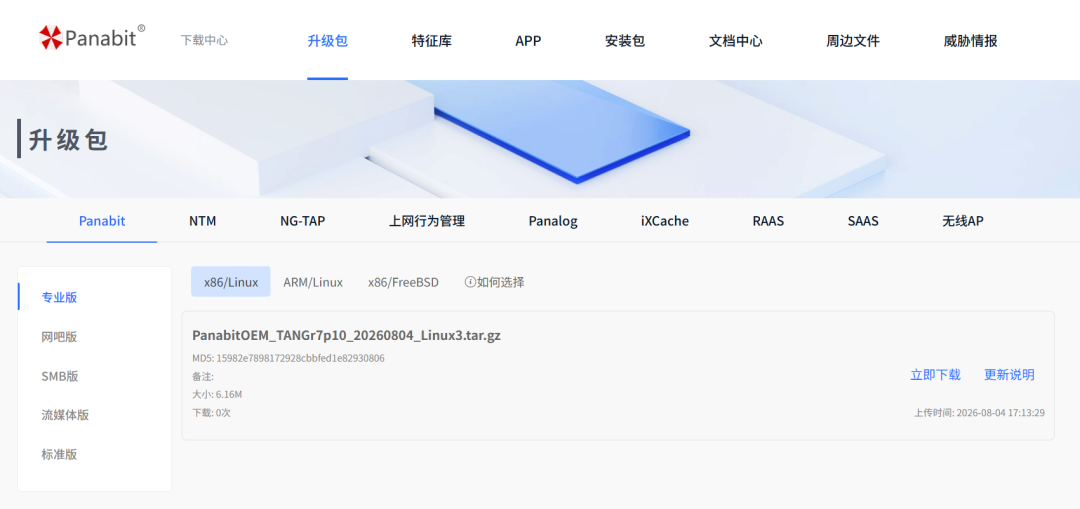Click 立即下载 for the TANGr7p10 package
1080x509 pixels.
coord(935,375)
